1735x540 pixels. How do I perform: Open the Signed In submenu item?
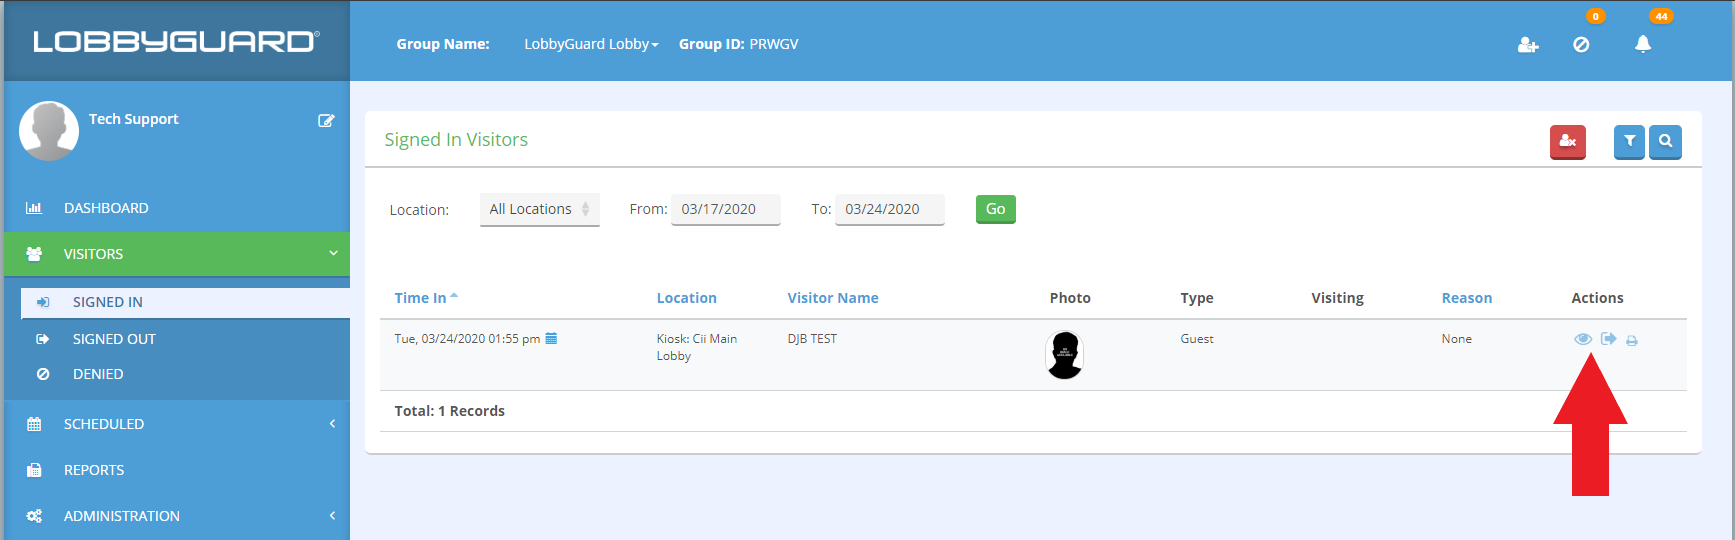click(x=186, y=302)
